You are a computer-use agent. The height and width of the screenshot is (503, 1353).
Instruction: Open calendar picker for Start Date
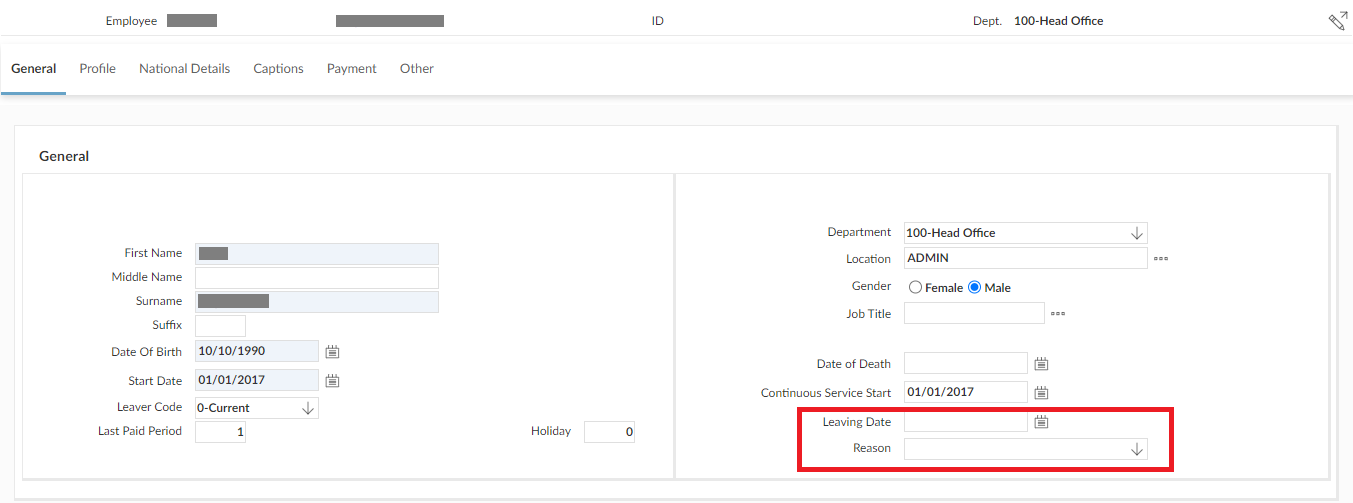pyautogui.click(x=333, y=381)
